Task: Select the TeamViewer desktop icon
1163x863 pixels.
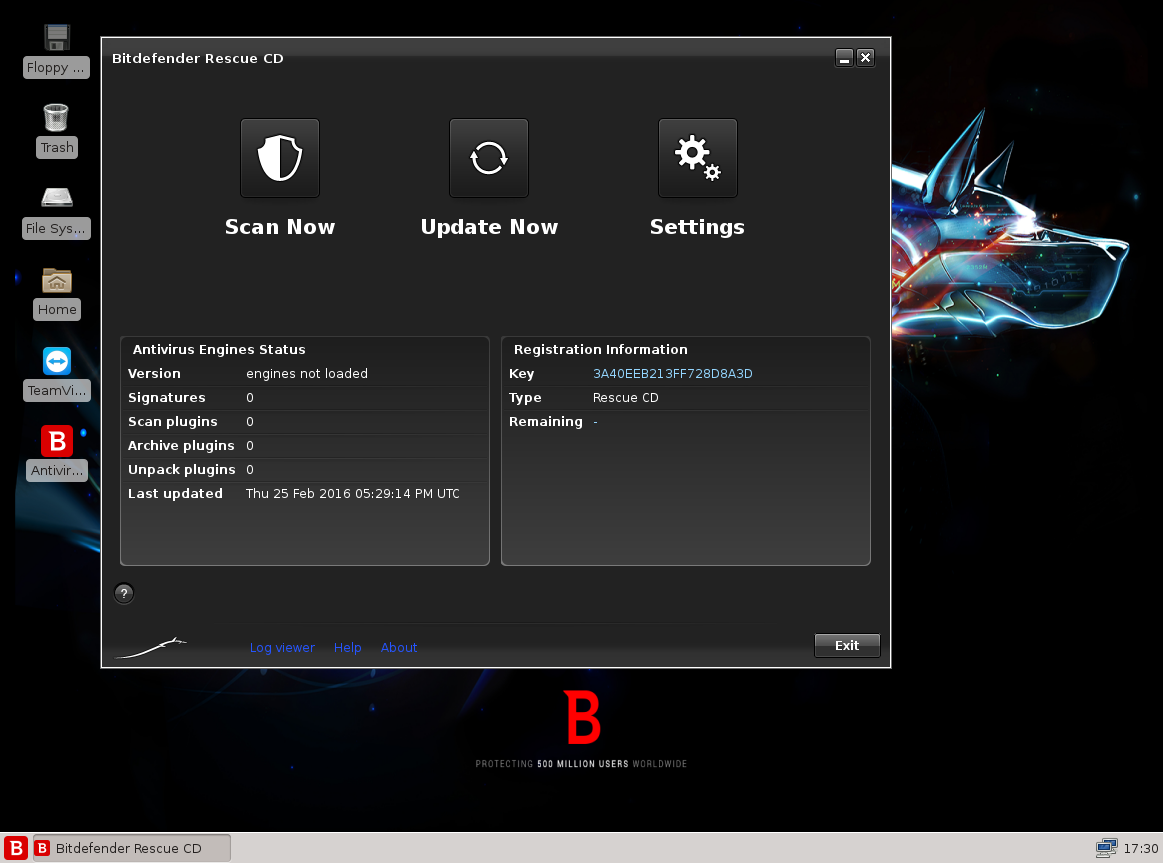Action: click(57, 361)
